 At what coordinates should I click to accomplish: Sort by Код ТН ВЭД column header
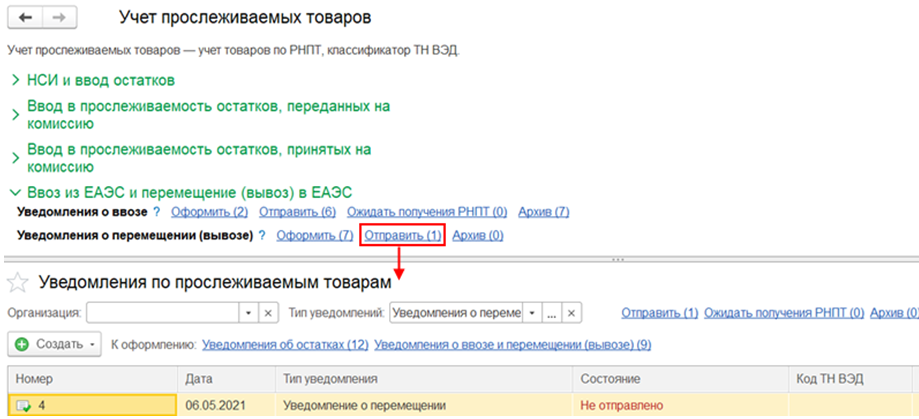click(850, 379)
